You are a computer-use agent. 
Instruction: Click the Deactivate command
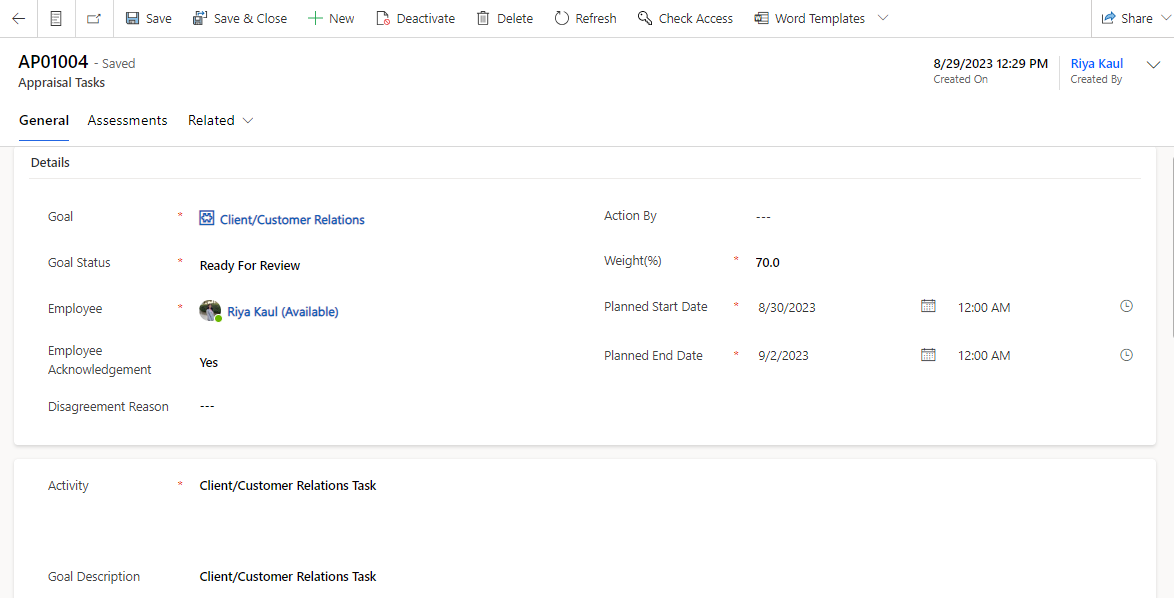415,18
